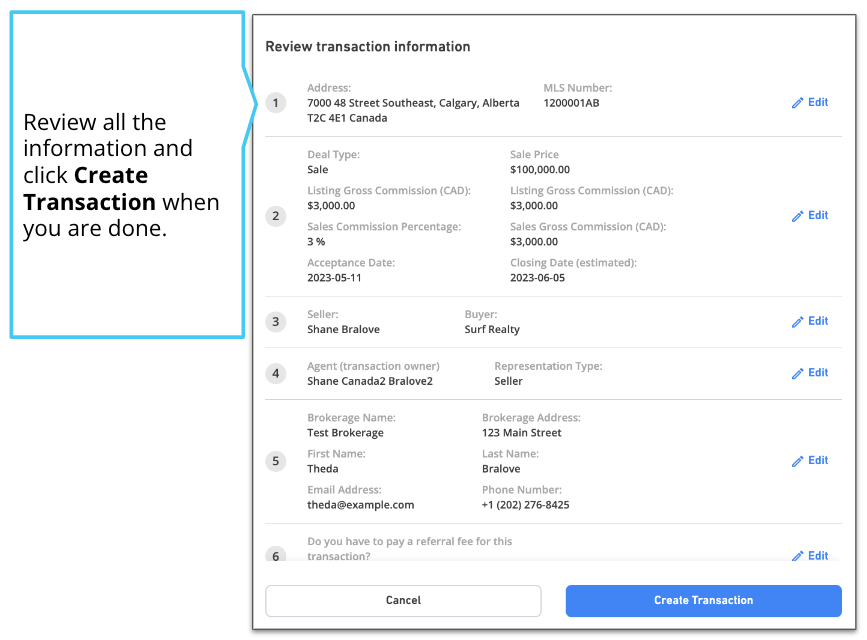Click the 'Sales Gross Commission (CAD):' label
The height and width of the screenshot is (640, 867).
[x=588, y=227]
